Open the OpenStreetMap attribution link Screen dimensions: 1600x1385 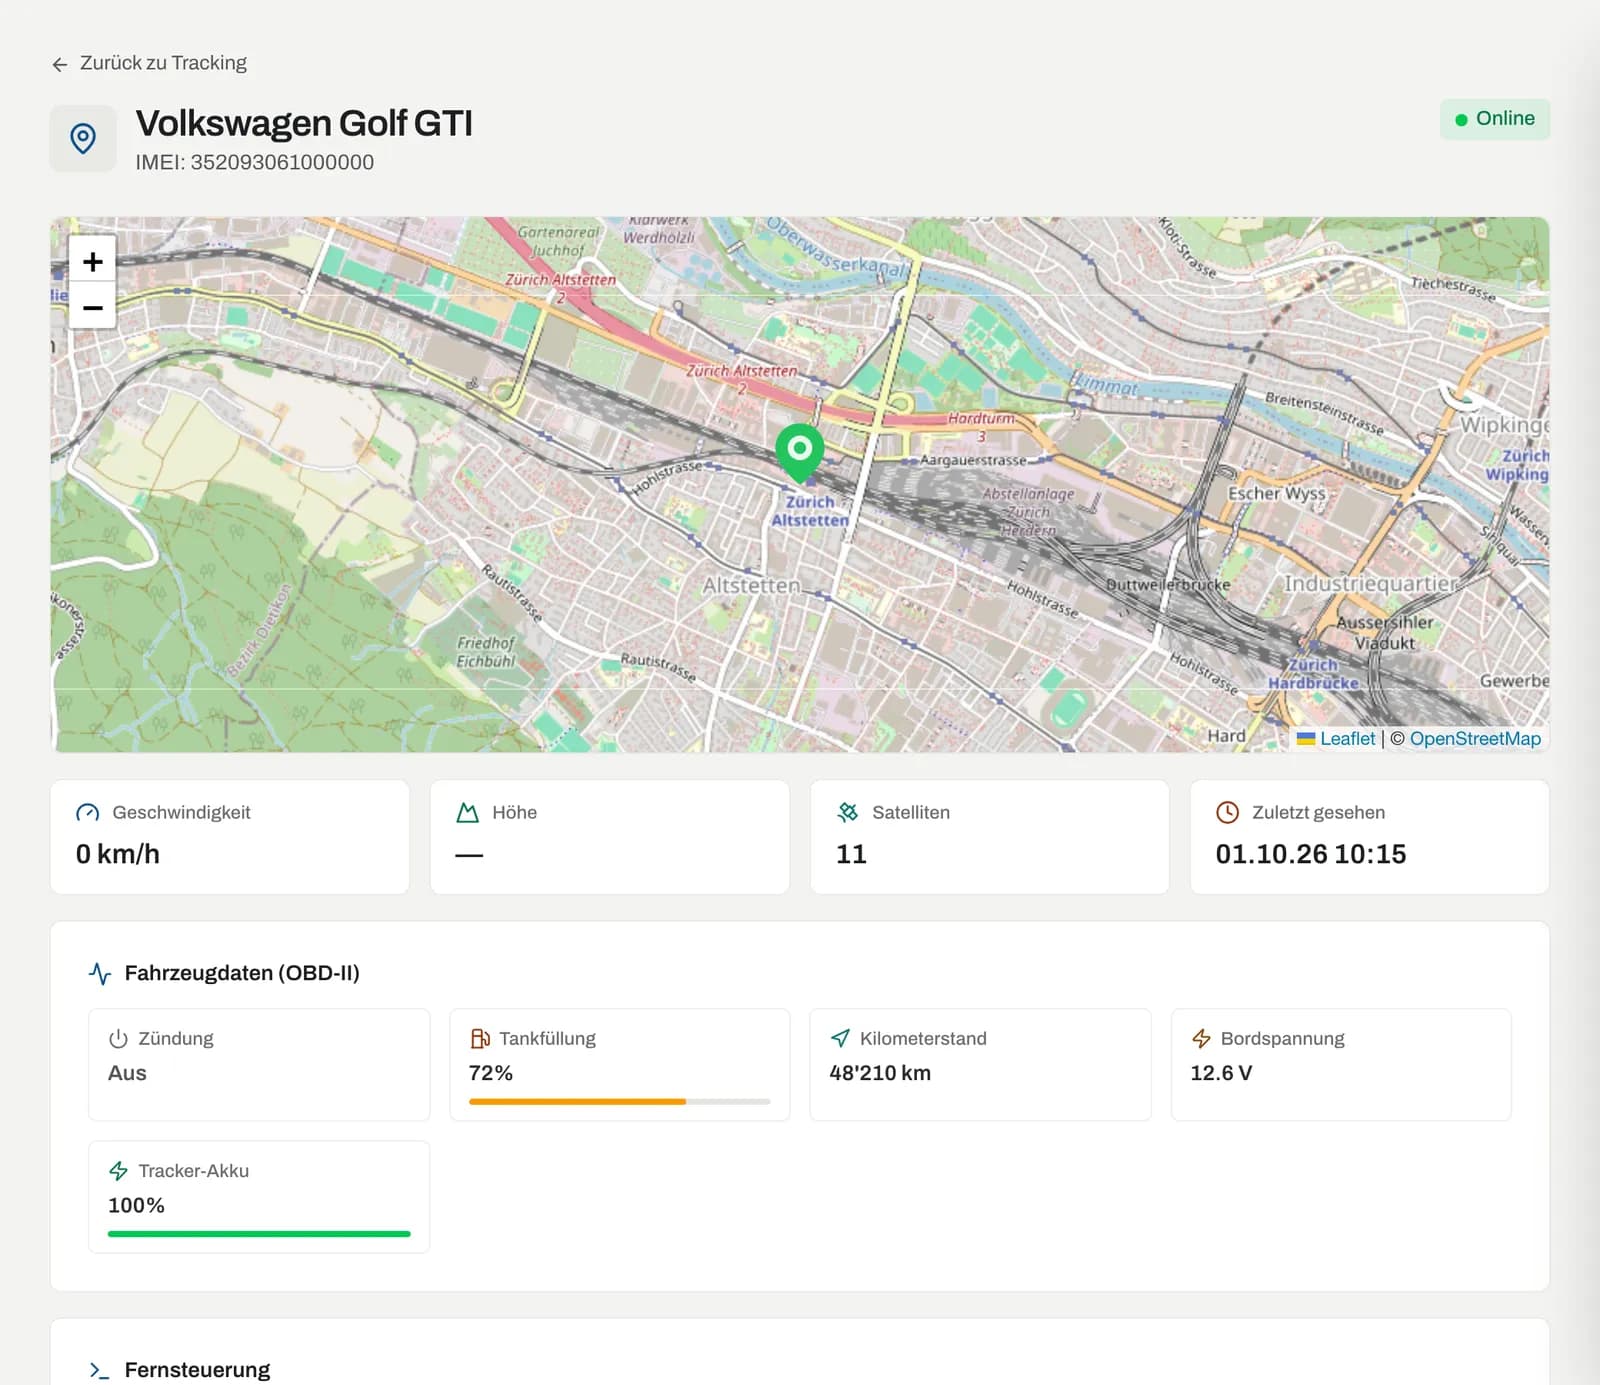1475,739
